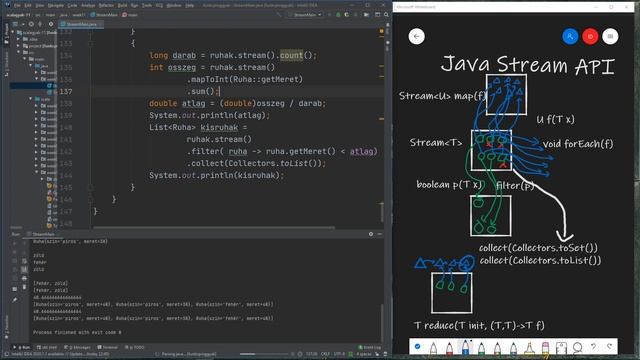
Task: Open the View menu
Action: pyautogui.click(x=40, y=6)
